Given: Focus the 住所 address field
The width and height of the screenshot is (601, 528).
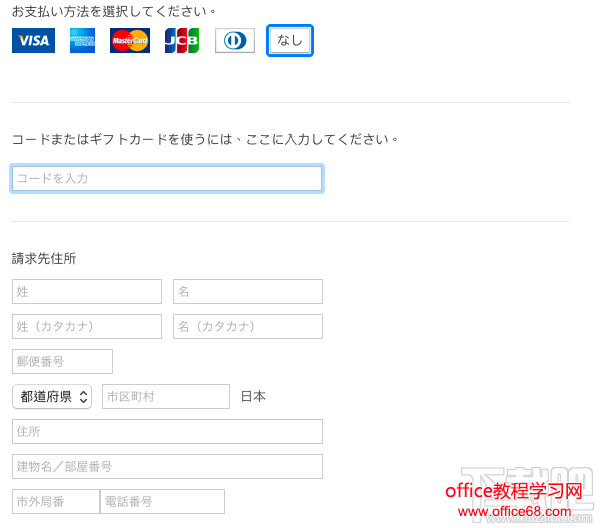Looking at the screenshot, I should pos(167,431).
